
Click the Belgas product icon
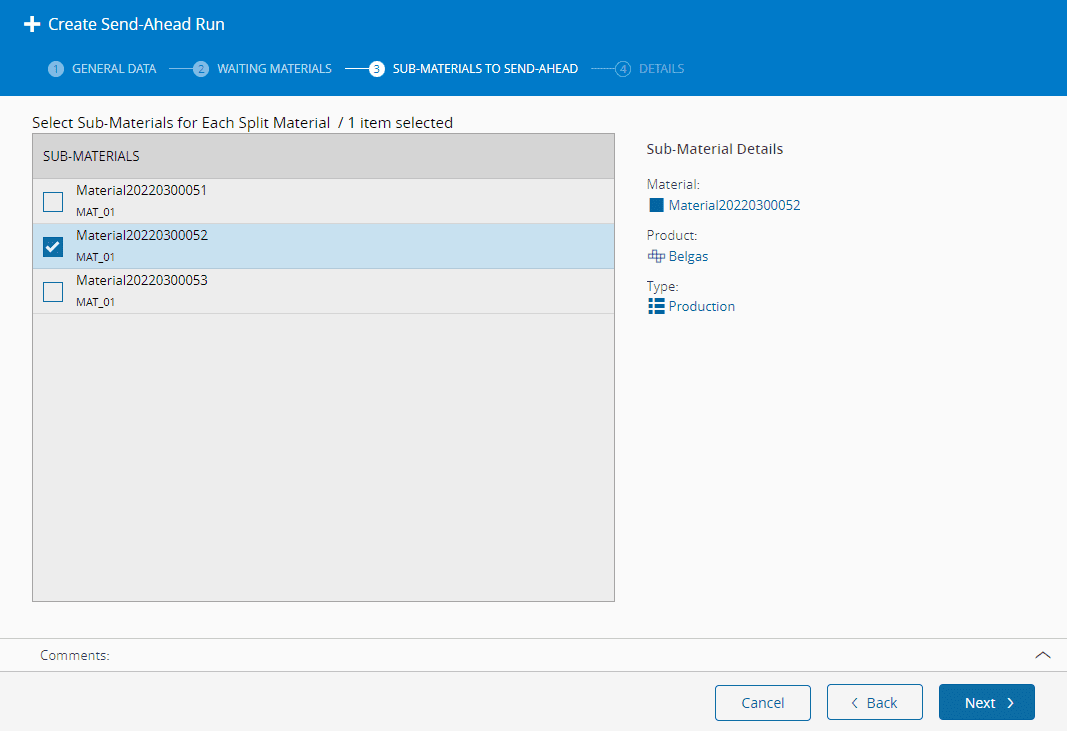click(656, 256)
